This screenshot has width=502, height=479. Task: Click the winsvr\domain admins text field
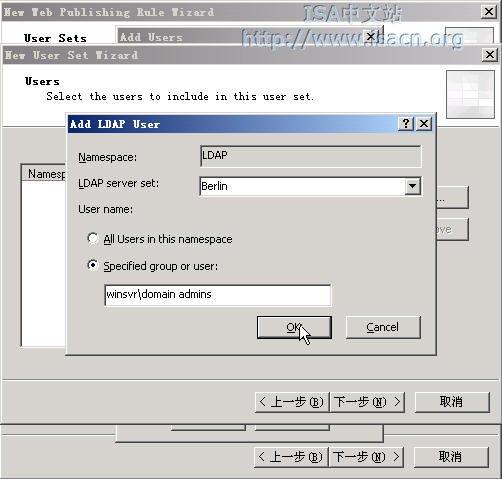pos(218,295)
